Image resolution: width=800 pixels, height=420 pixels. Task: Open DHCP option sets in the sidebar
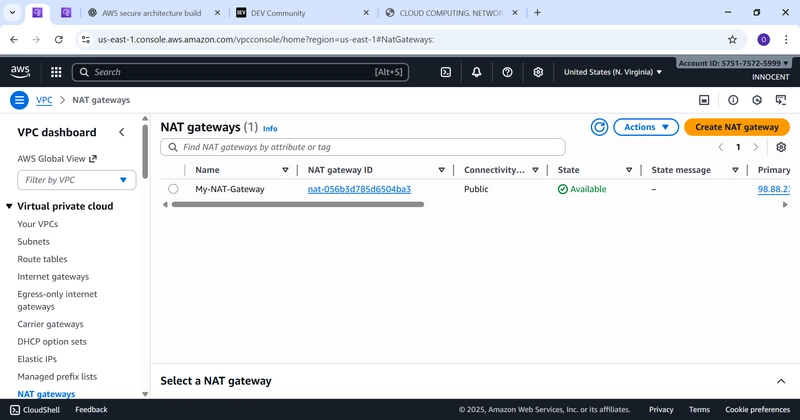pyautogui.click(x=52, y=341)
